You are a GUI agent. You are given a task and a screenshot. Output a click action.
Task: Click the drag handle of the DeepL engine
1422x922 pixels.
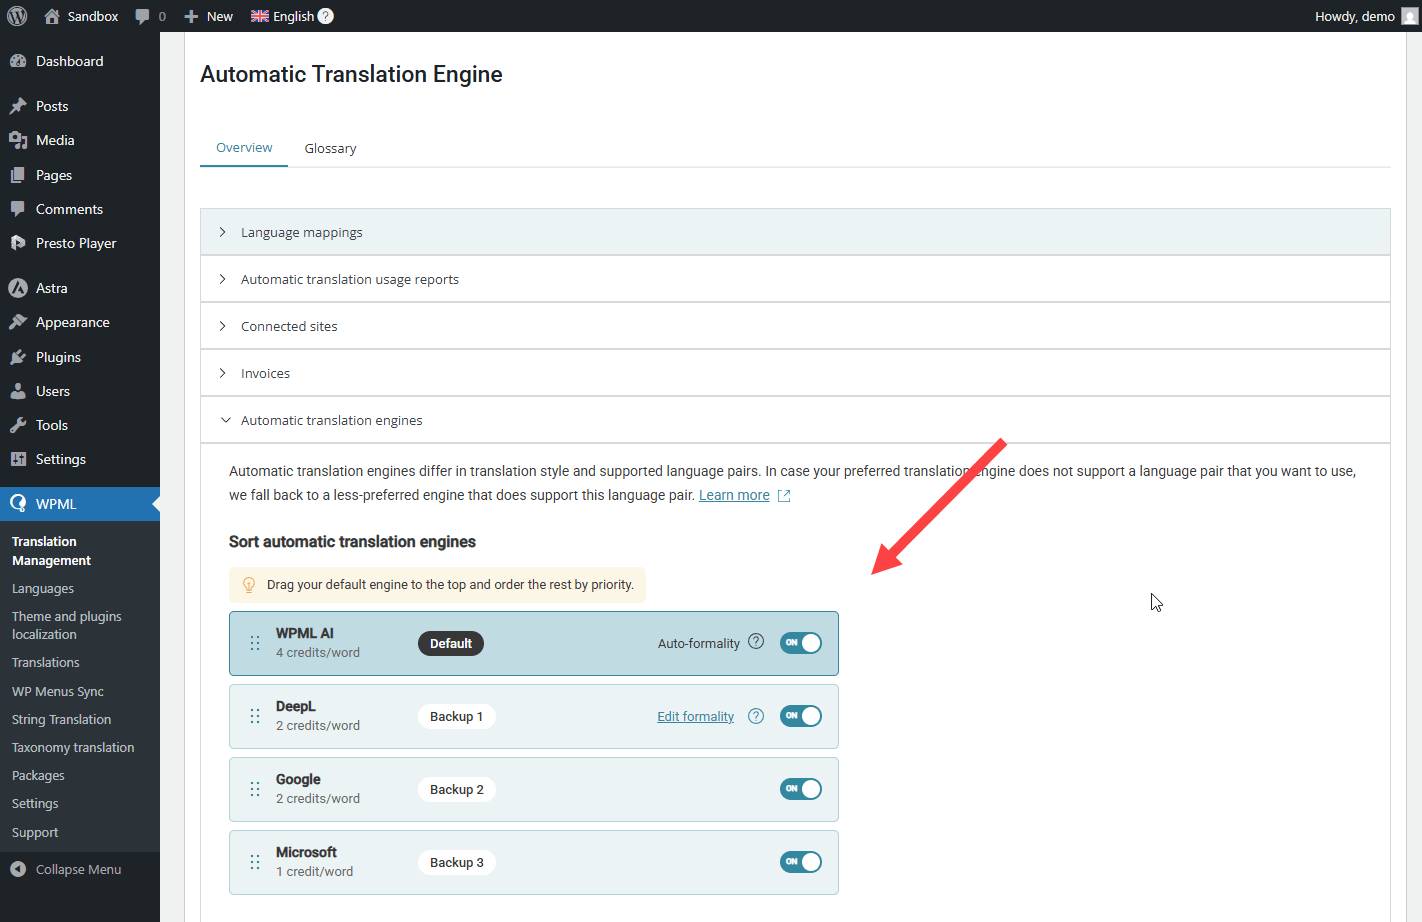click(x=255, y=716)
